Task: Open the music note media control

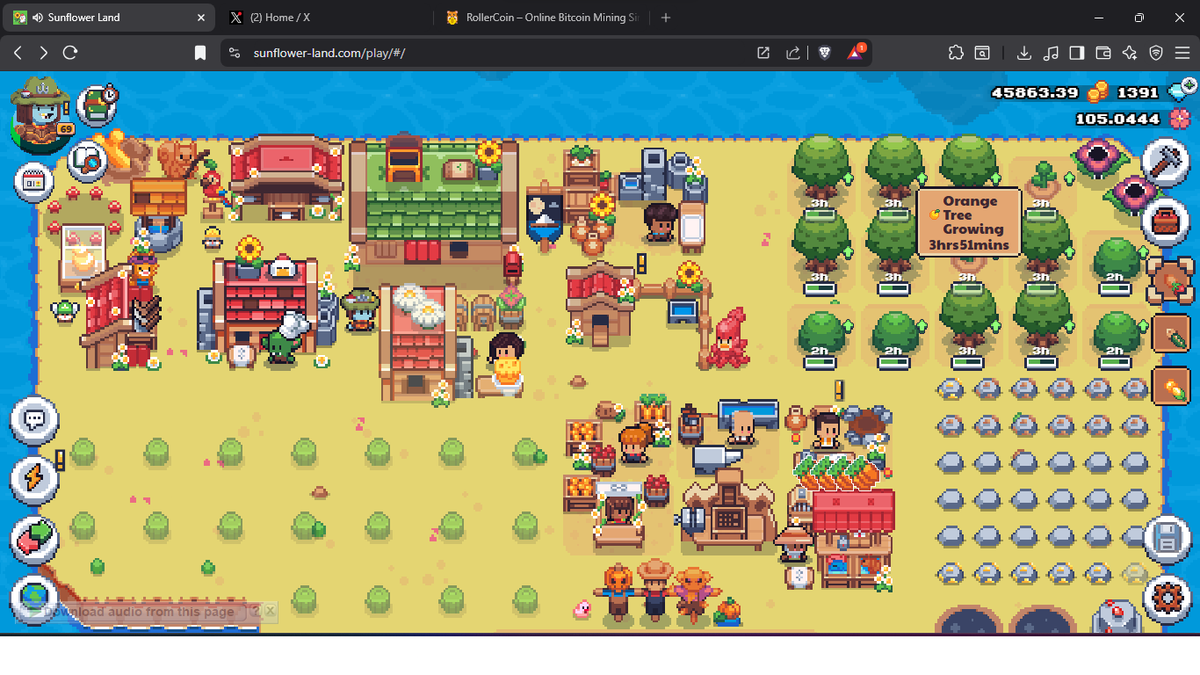Action: (x=1050, y=52)
